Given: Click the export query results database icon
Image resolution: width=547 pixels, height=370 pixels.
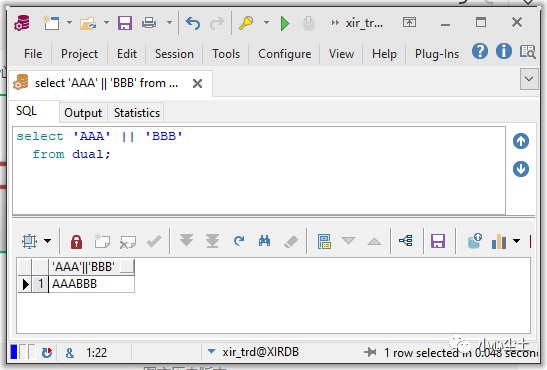Looking at the screenshot, I should [x=474, y=241].
